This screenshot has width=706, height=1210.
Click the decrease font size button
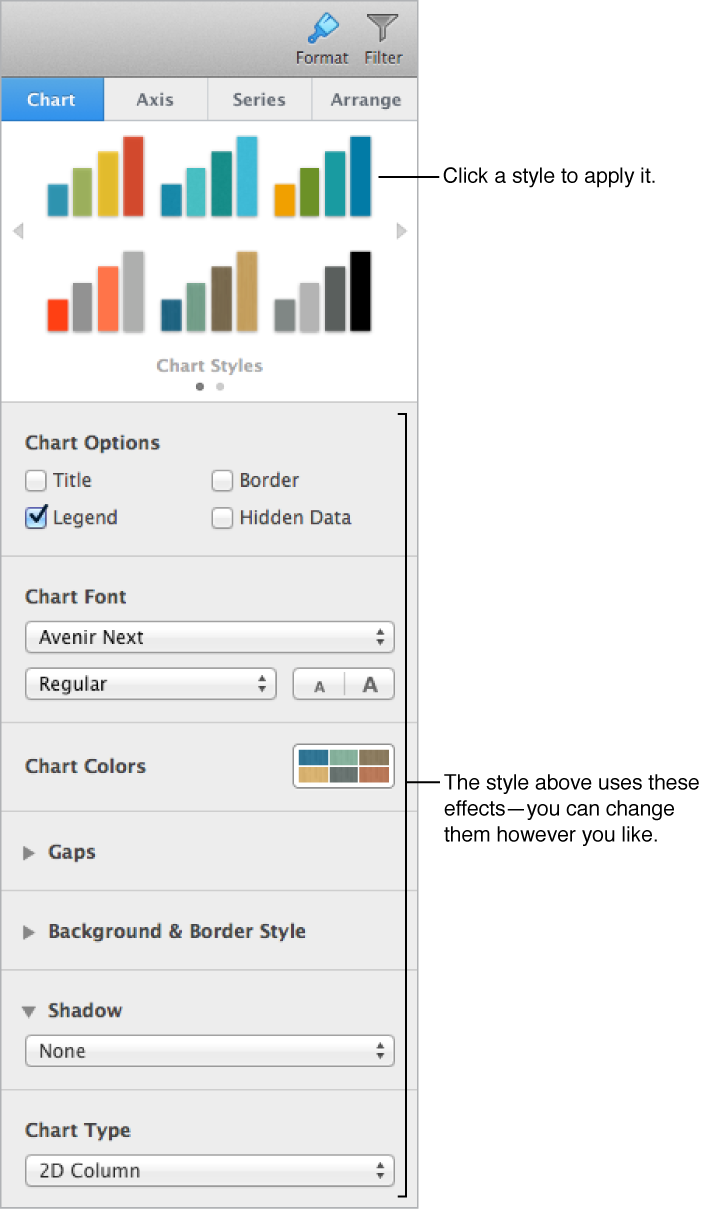pos(318,684)
